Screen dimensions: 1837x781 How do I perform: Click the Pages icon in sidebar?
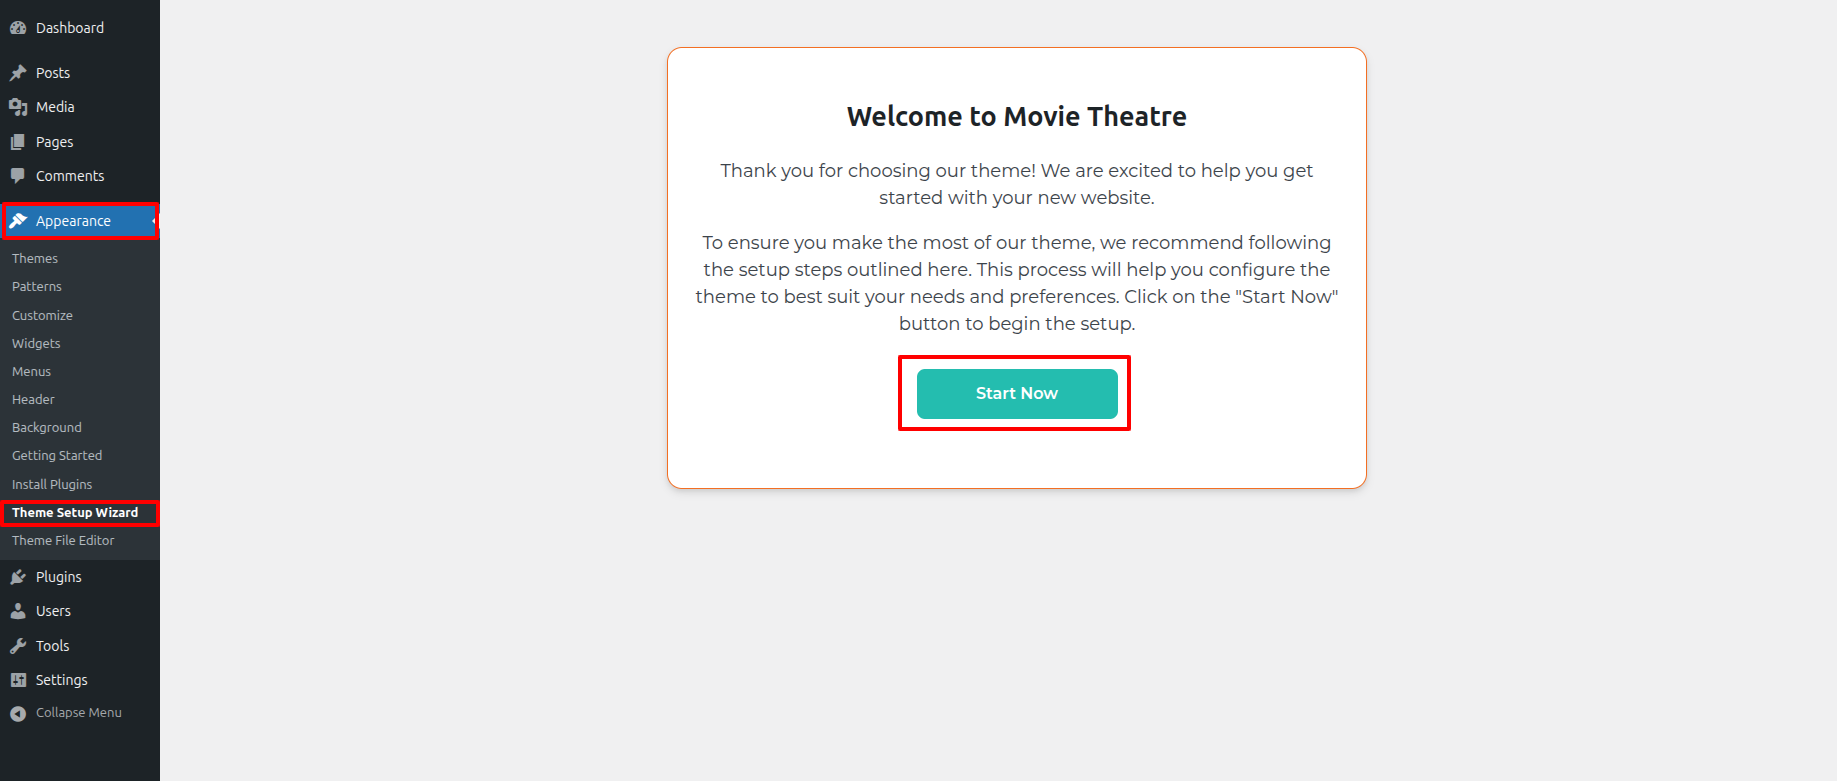click(x=18, y=142)
